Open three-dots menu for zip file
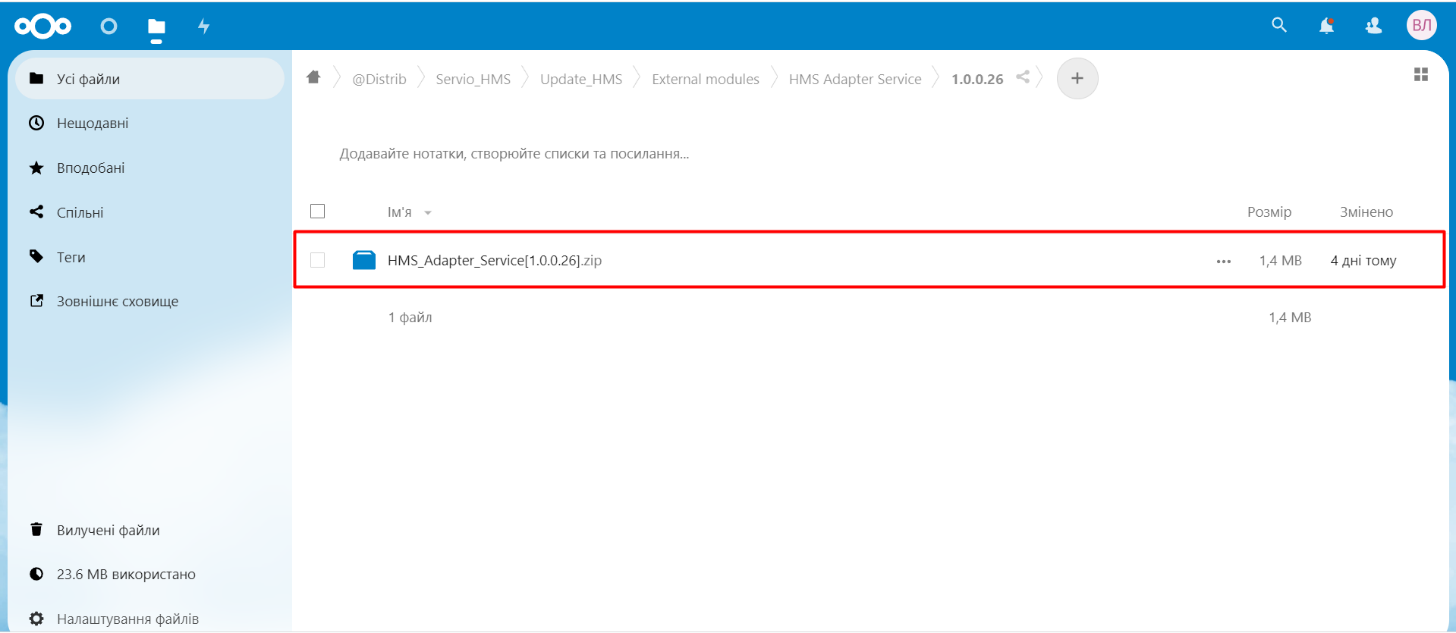 [1223, 261]
